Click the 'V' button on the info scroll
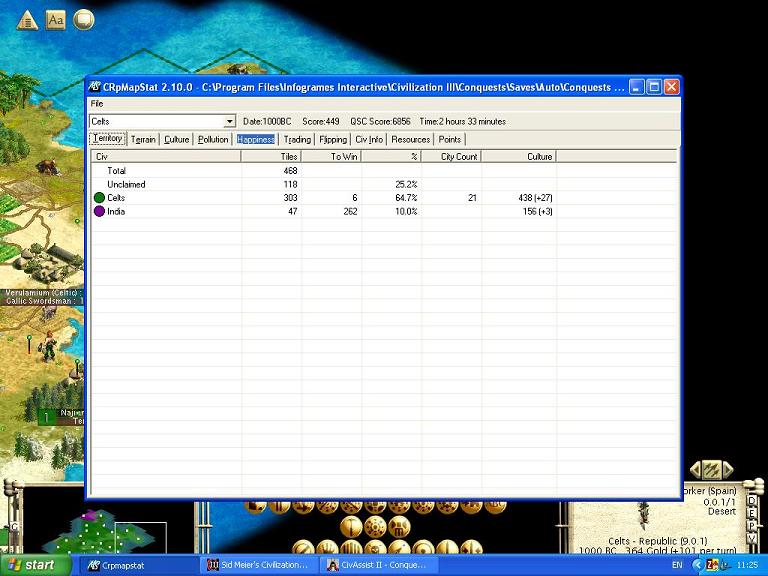This screenshot has height=576, width=768. pyautogui.click(x=751, y=538)
